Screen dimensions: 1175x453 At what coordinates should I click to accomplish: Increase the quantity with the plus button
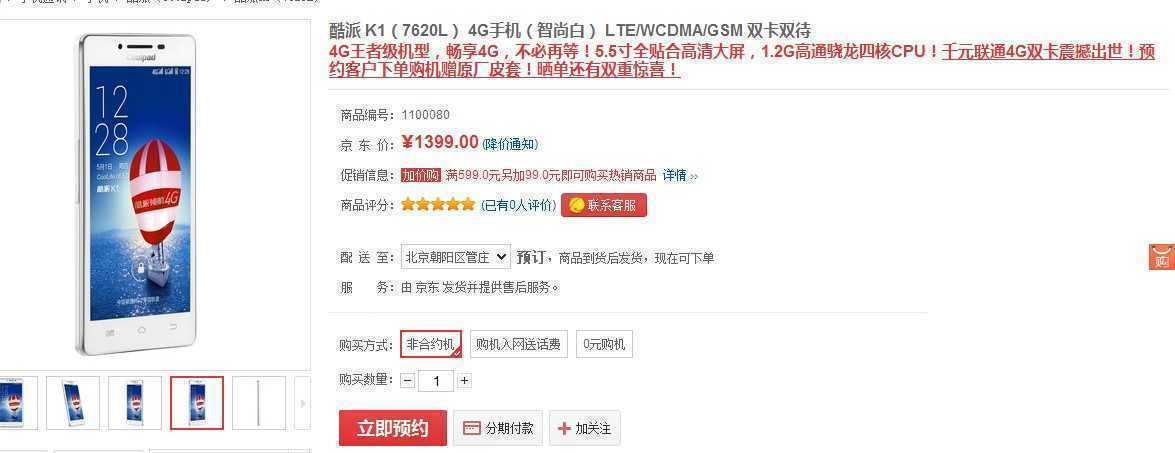click(x=464, y=381)
